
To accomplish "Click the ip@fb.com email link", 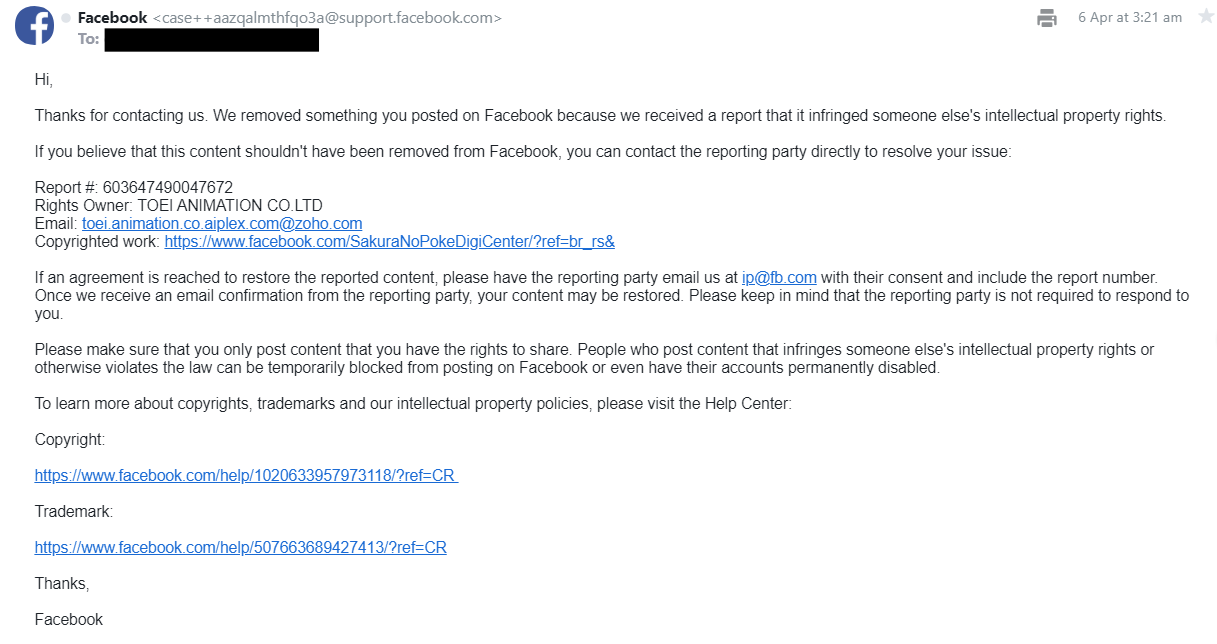I will (x=779, y=278).
